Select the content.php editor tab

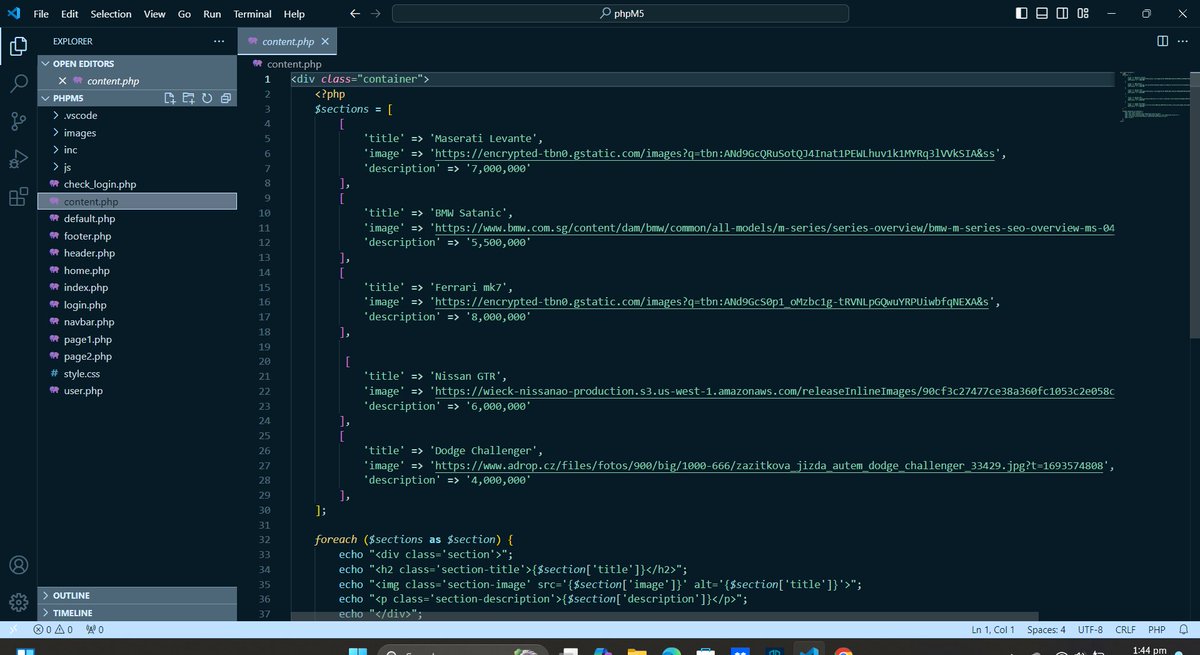coord(289,42)
